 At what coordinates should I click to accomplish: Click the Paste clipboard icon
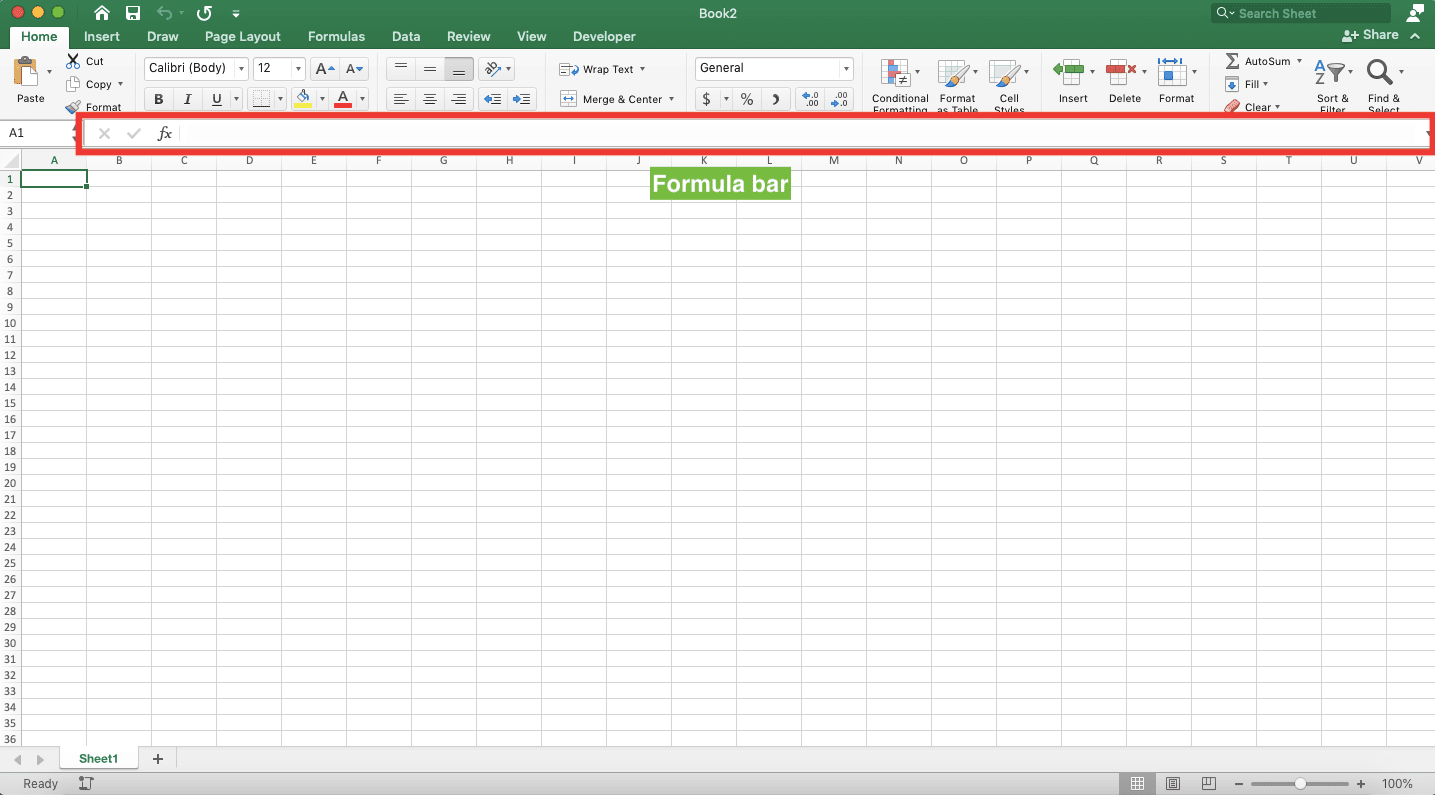point(26,72)
